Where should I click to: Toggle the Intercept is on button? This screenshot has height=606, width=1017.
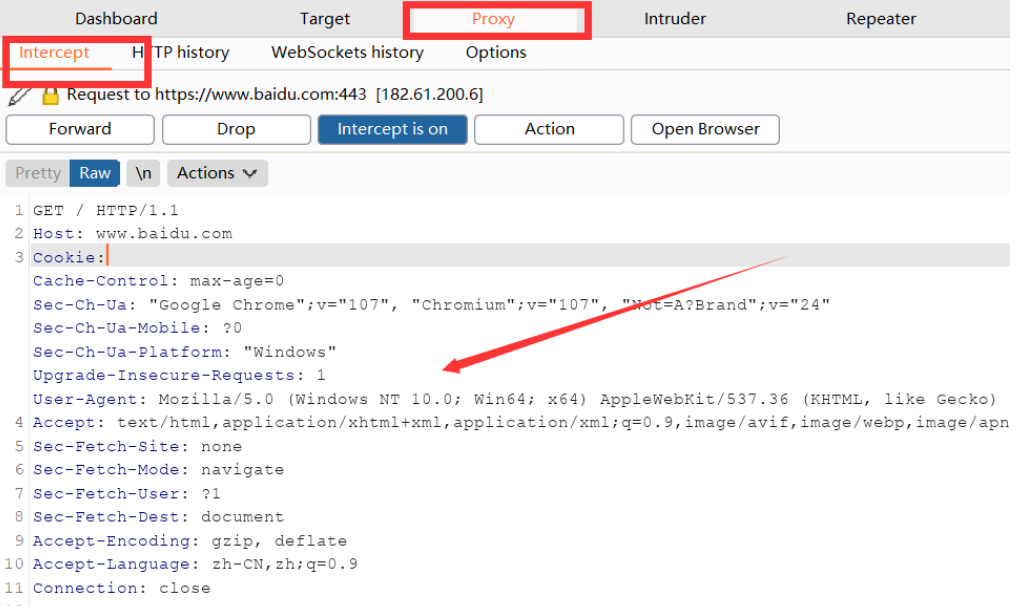[392, 129]
